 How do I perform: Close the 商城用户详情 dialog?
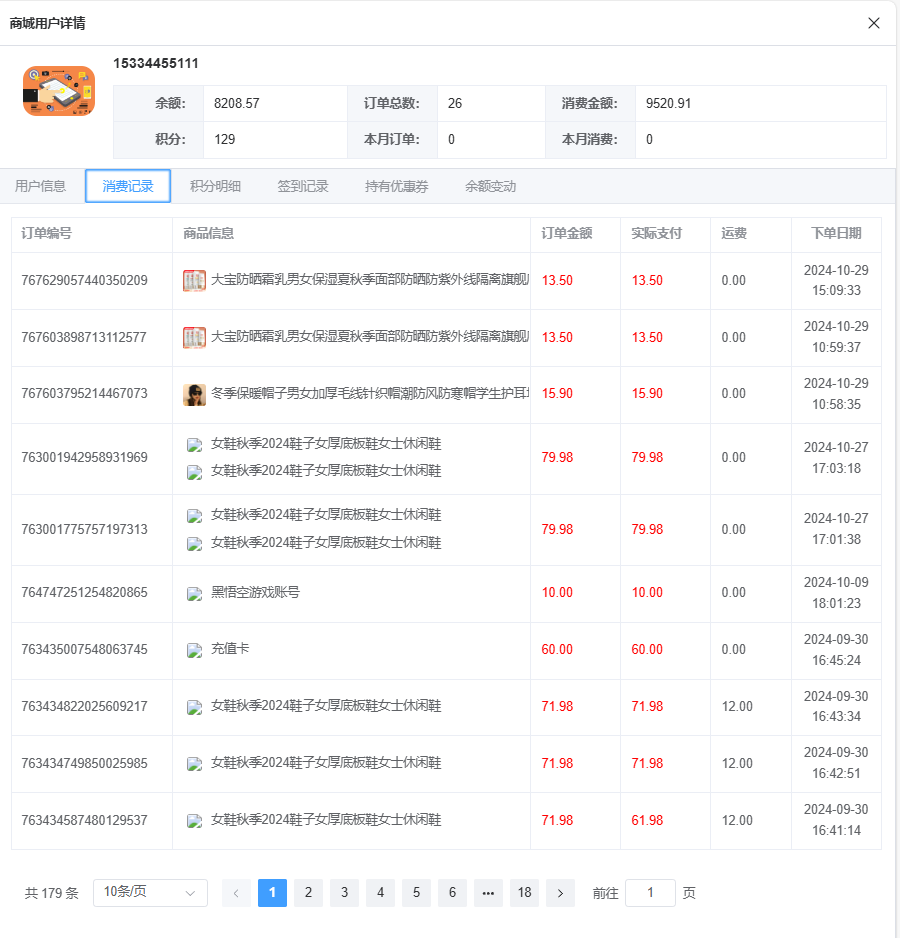click(873, 23)
